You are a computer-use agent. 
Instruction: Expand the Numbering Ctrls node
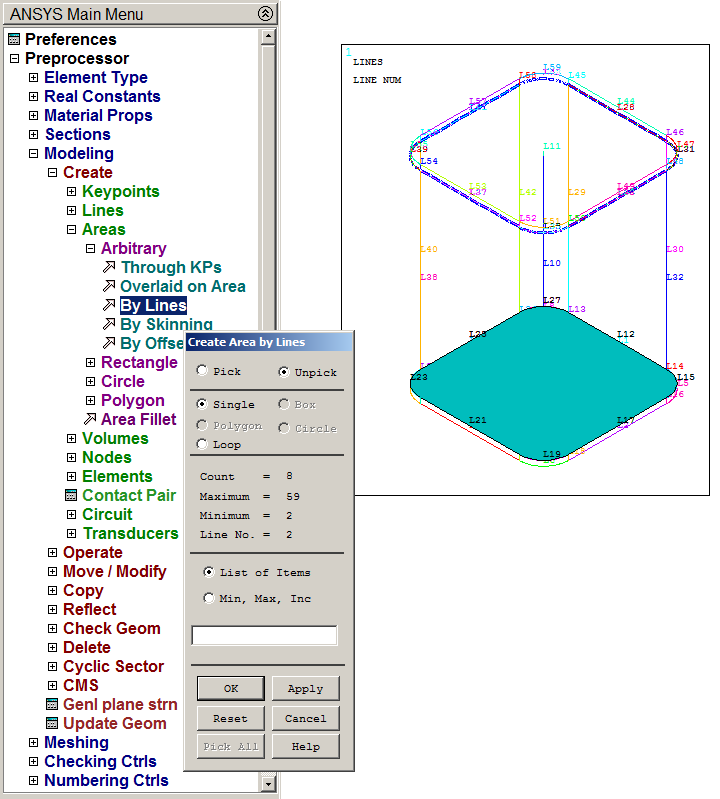tap(34, 780)
